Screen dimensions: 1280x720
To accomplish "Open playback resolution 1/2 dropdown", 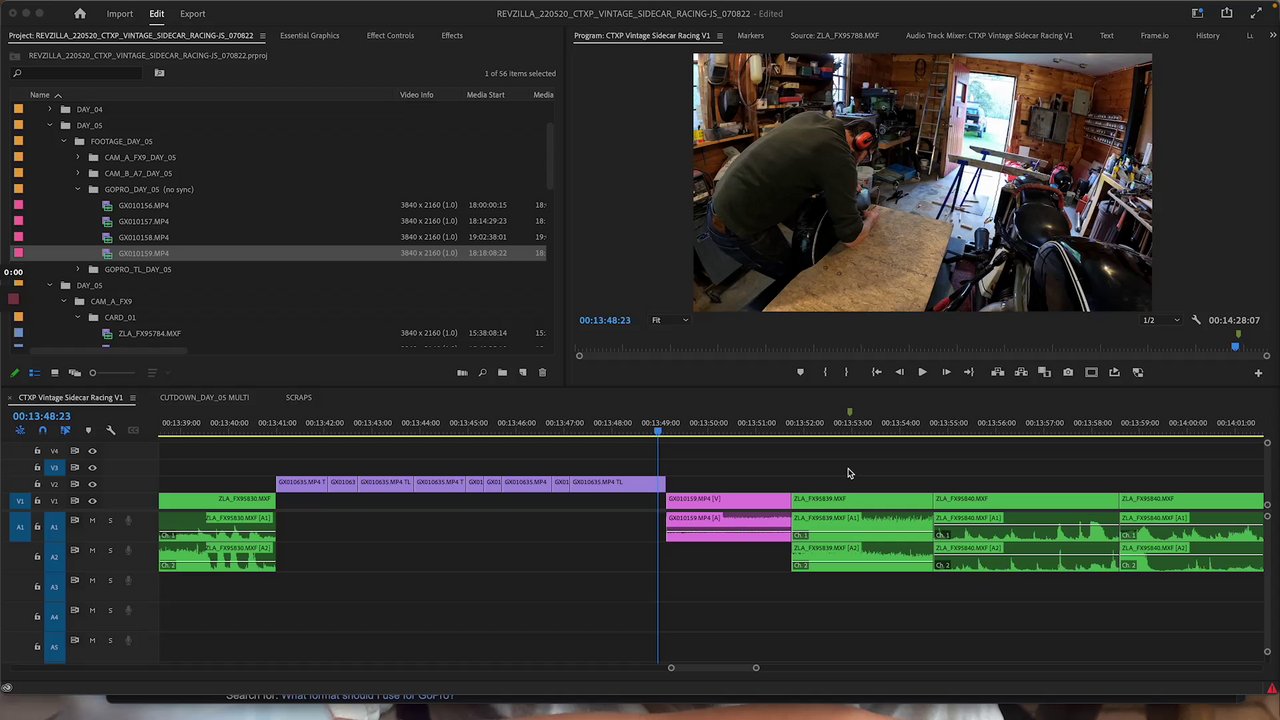I will click(1160, 320).
